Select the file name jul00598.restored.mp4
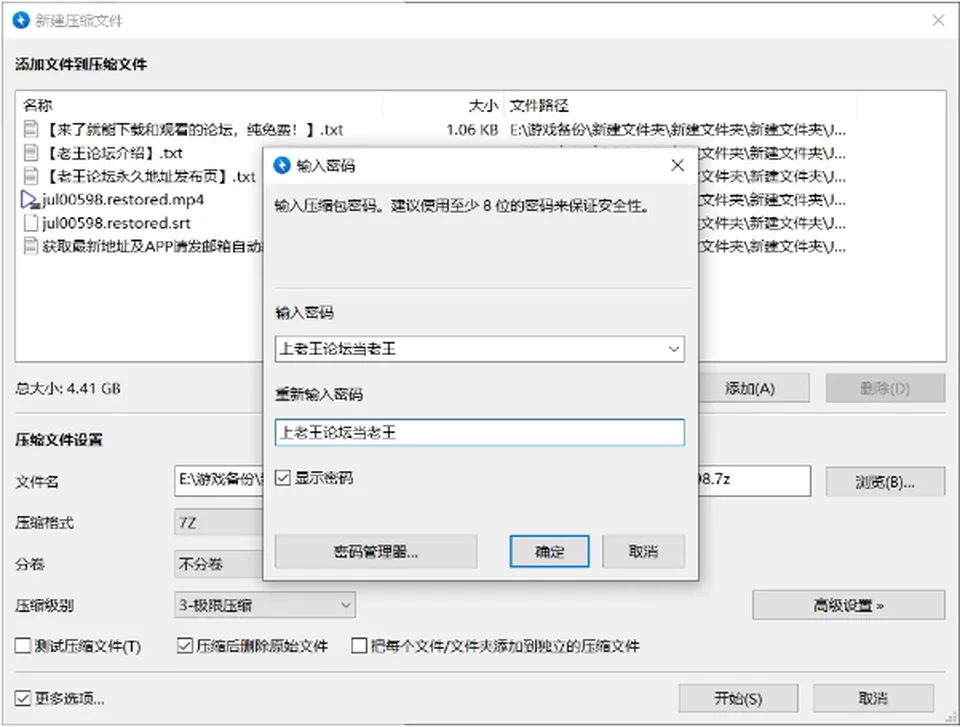 click(123, 200)
